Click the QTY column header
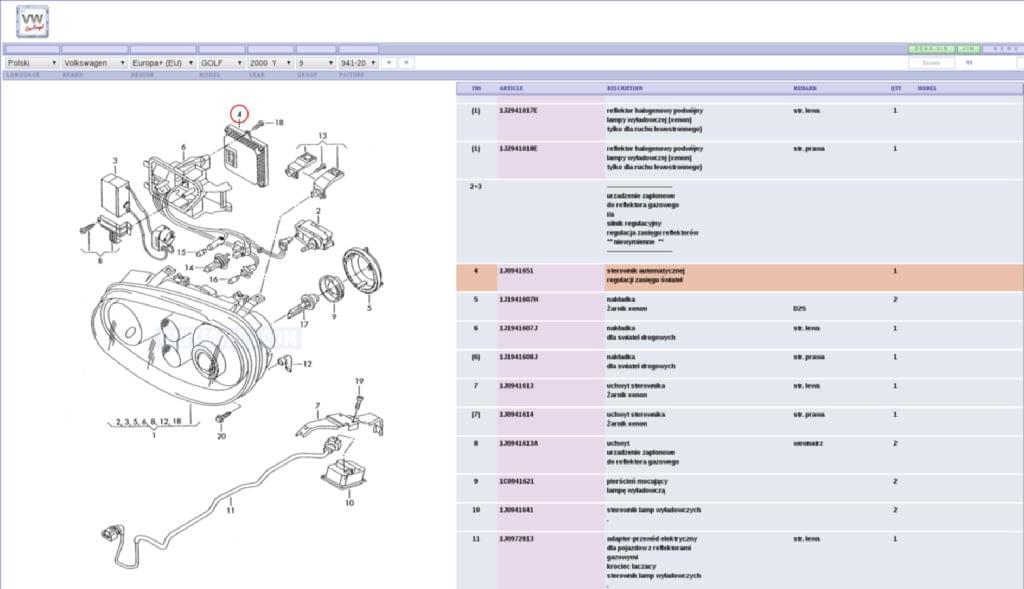This screenshot has height=589, width=1024. [x=895, y=88]
